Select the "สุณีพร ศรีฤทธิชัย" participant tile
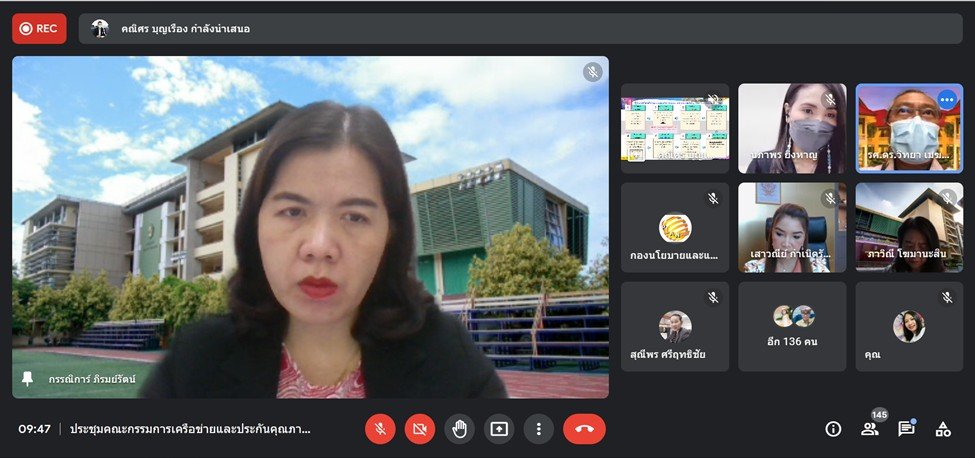This screenshot has height=458, width=975. pos(675,327)
